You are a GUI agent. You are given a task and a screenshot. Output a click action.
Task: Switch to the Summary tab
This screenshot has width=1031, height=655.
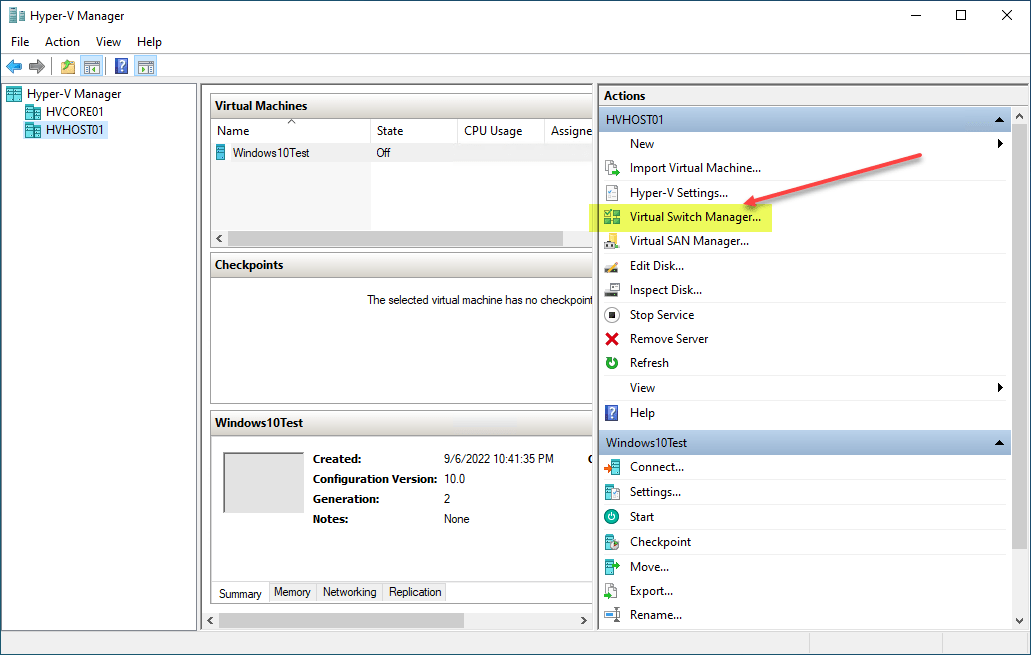pos(240,593)
